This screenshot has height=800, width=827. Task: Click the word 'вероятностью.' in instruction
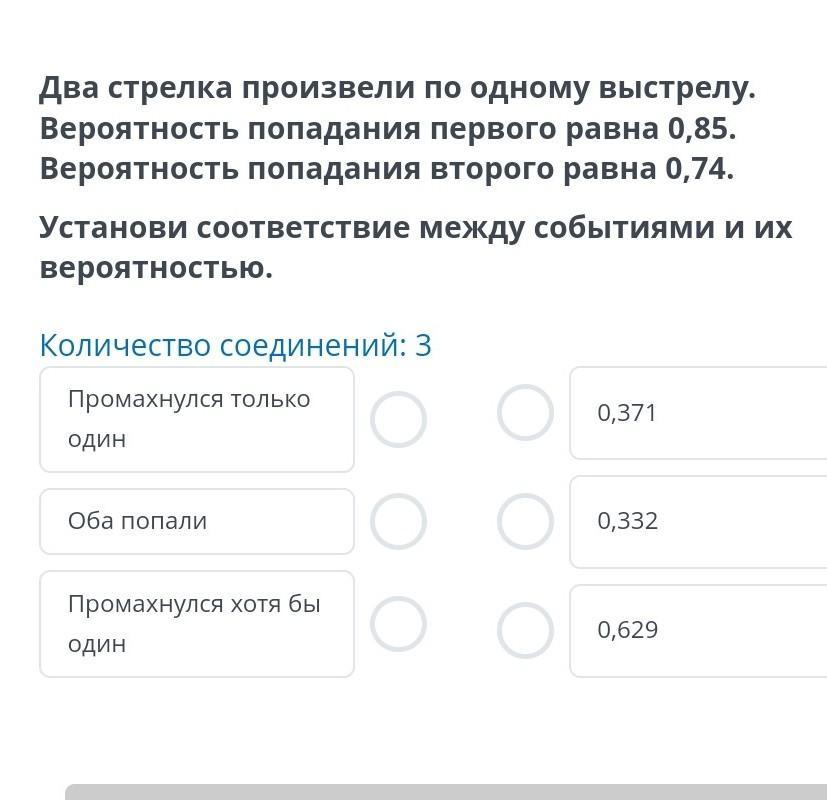coord(156,268)
